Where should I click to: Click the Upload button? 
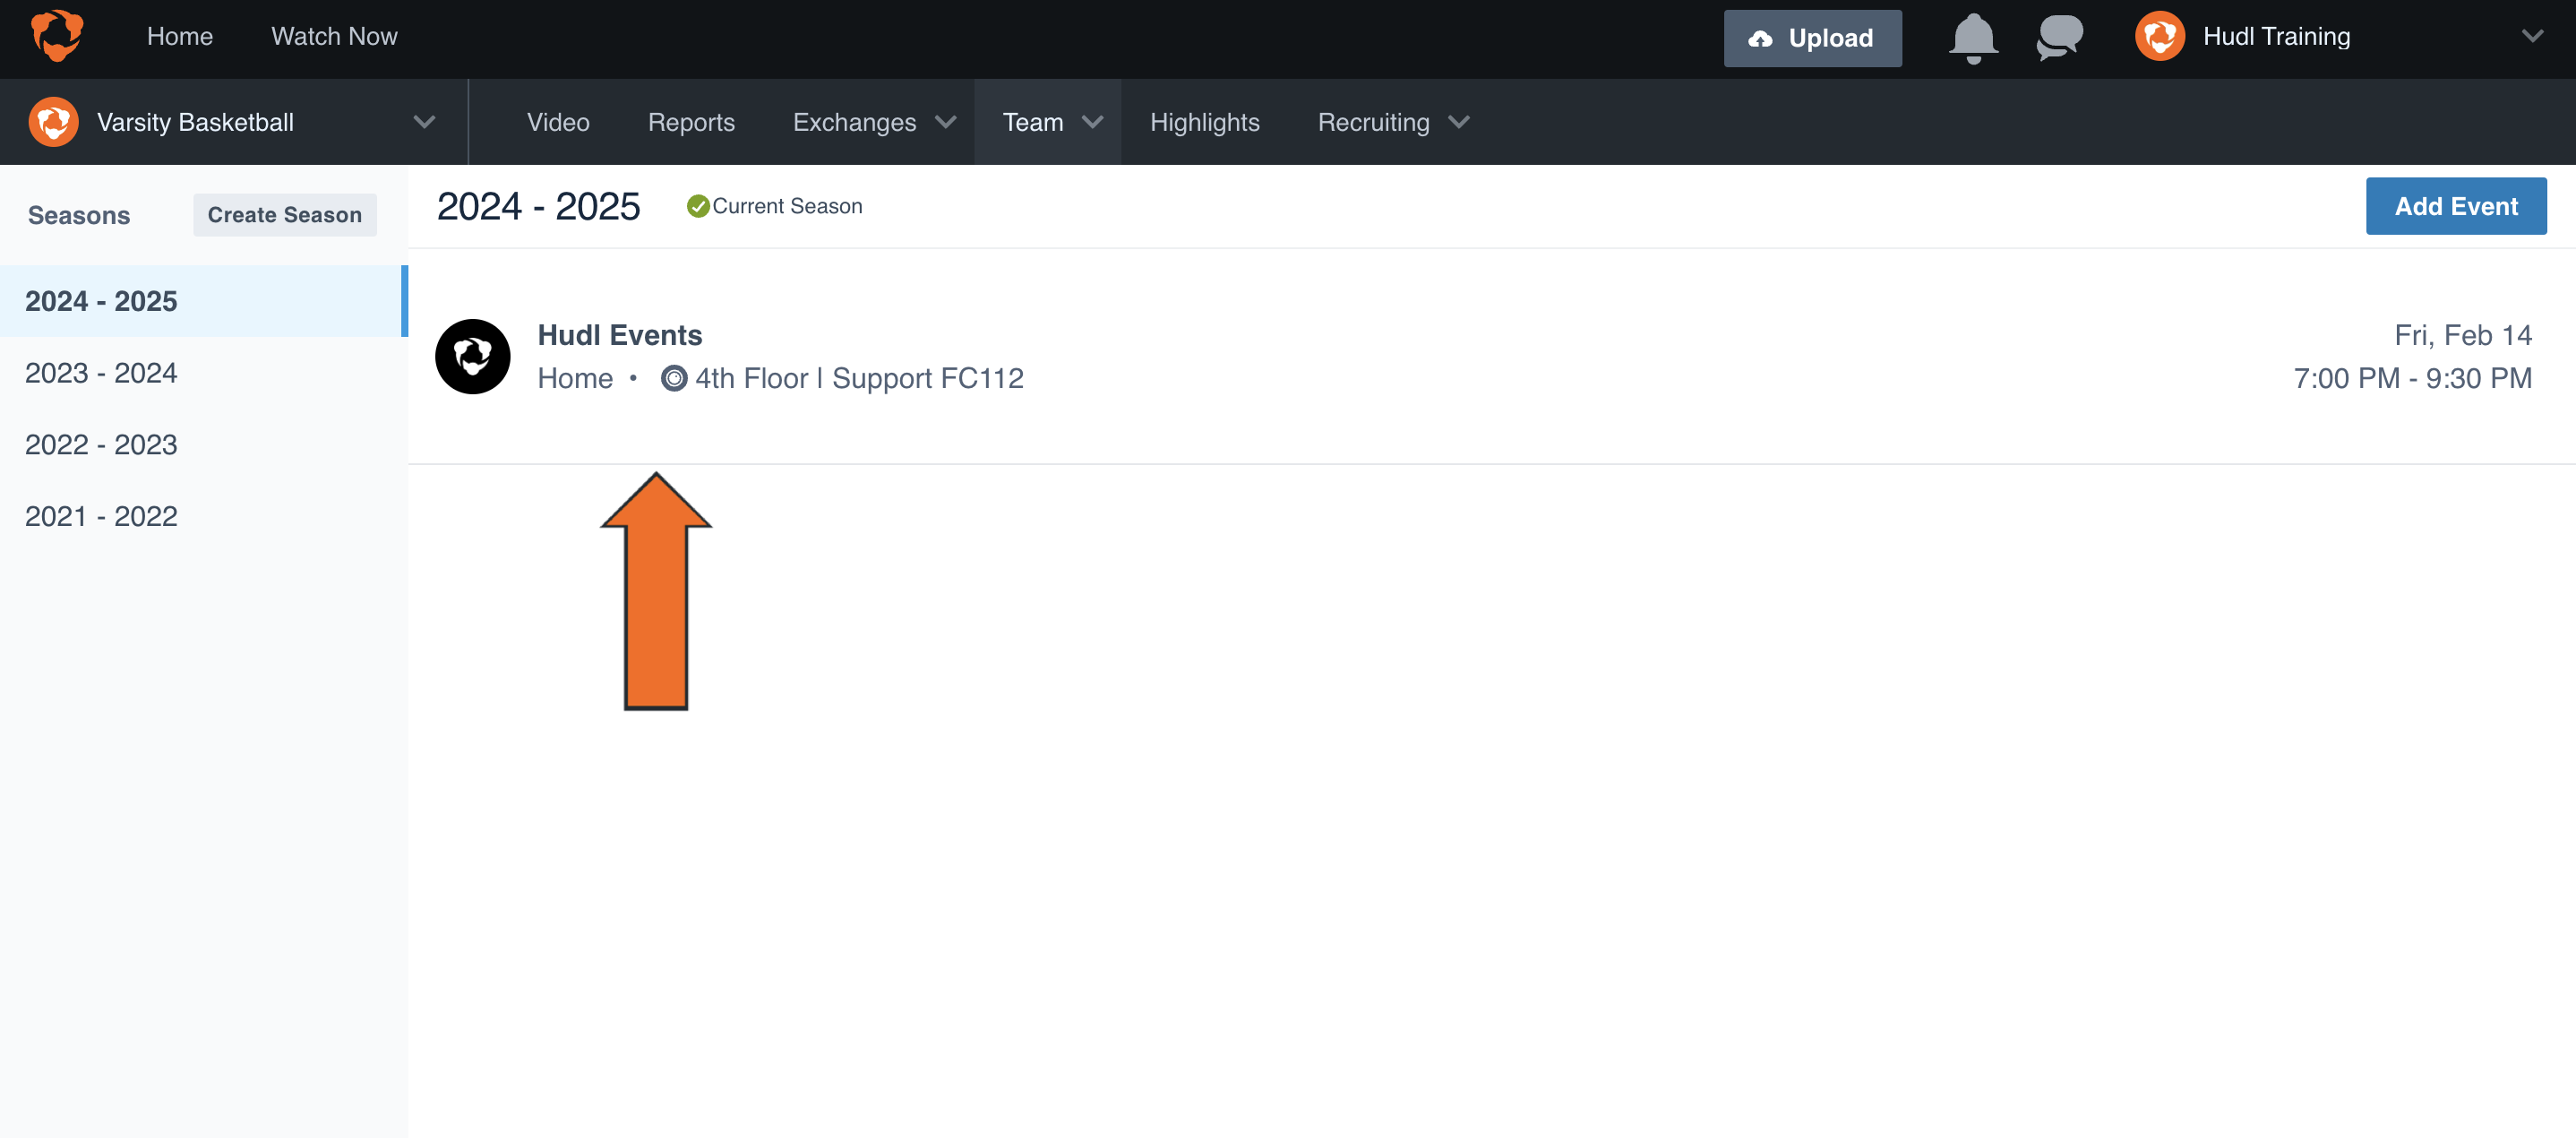coord(1812,38)
